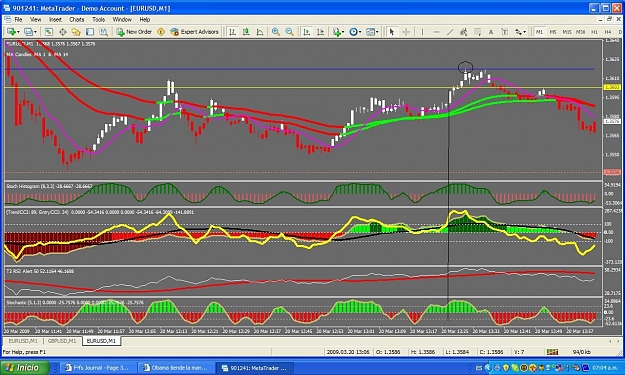Zoom out of the chart
625x375 pixels.
point(289,32)
